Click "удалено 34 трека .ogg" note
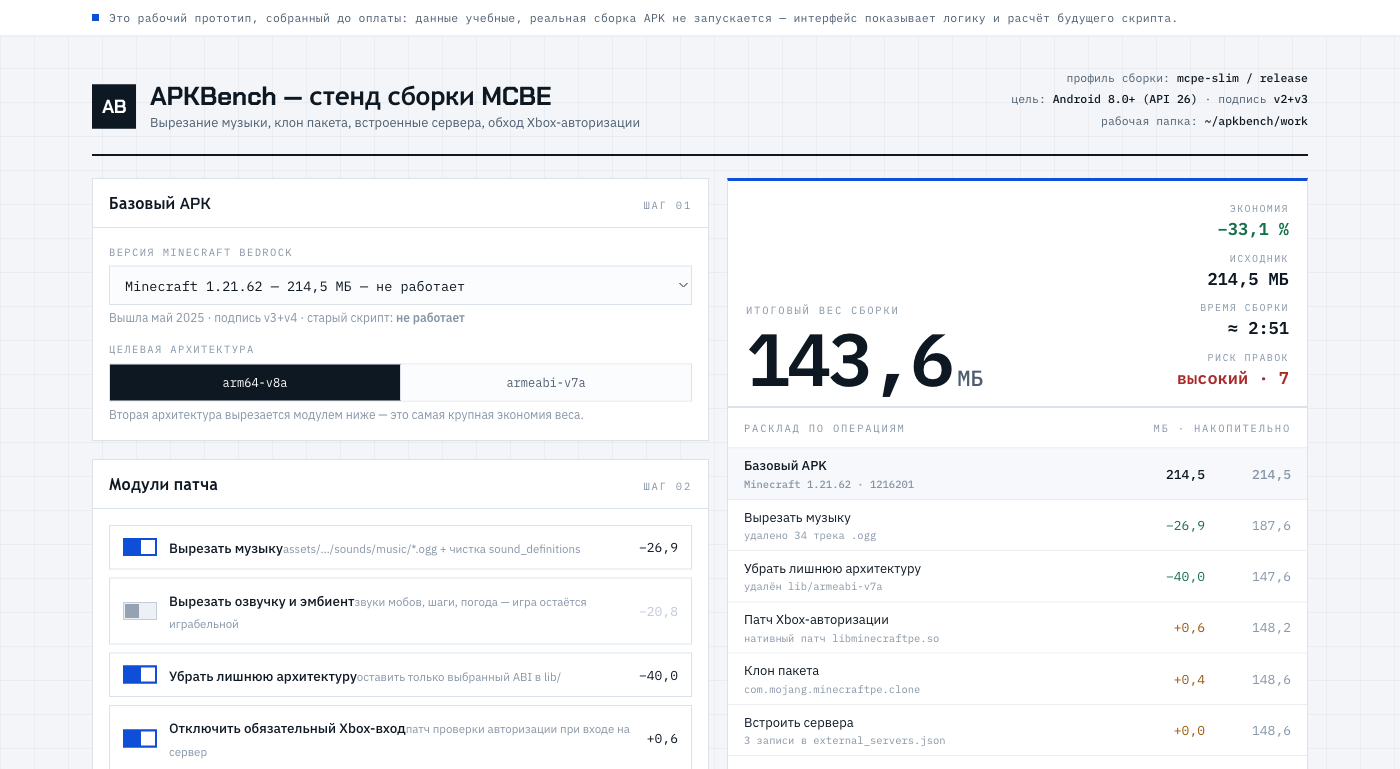The image size is (1400, 769). 810,536
